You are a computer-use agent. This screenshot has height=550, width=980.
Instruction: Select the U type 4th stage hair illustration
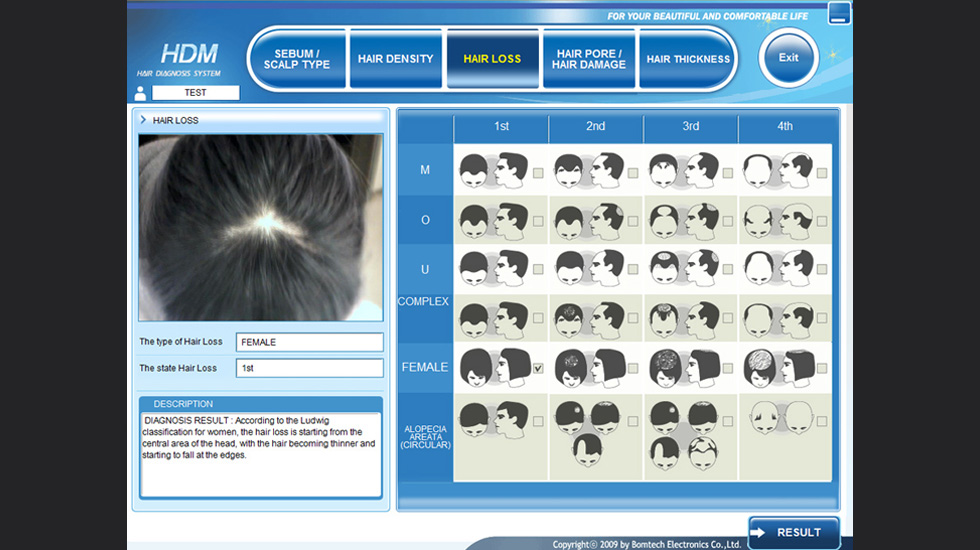[x=777, y=269]
